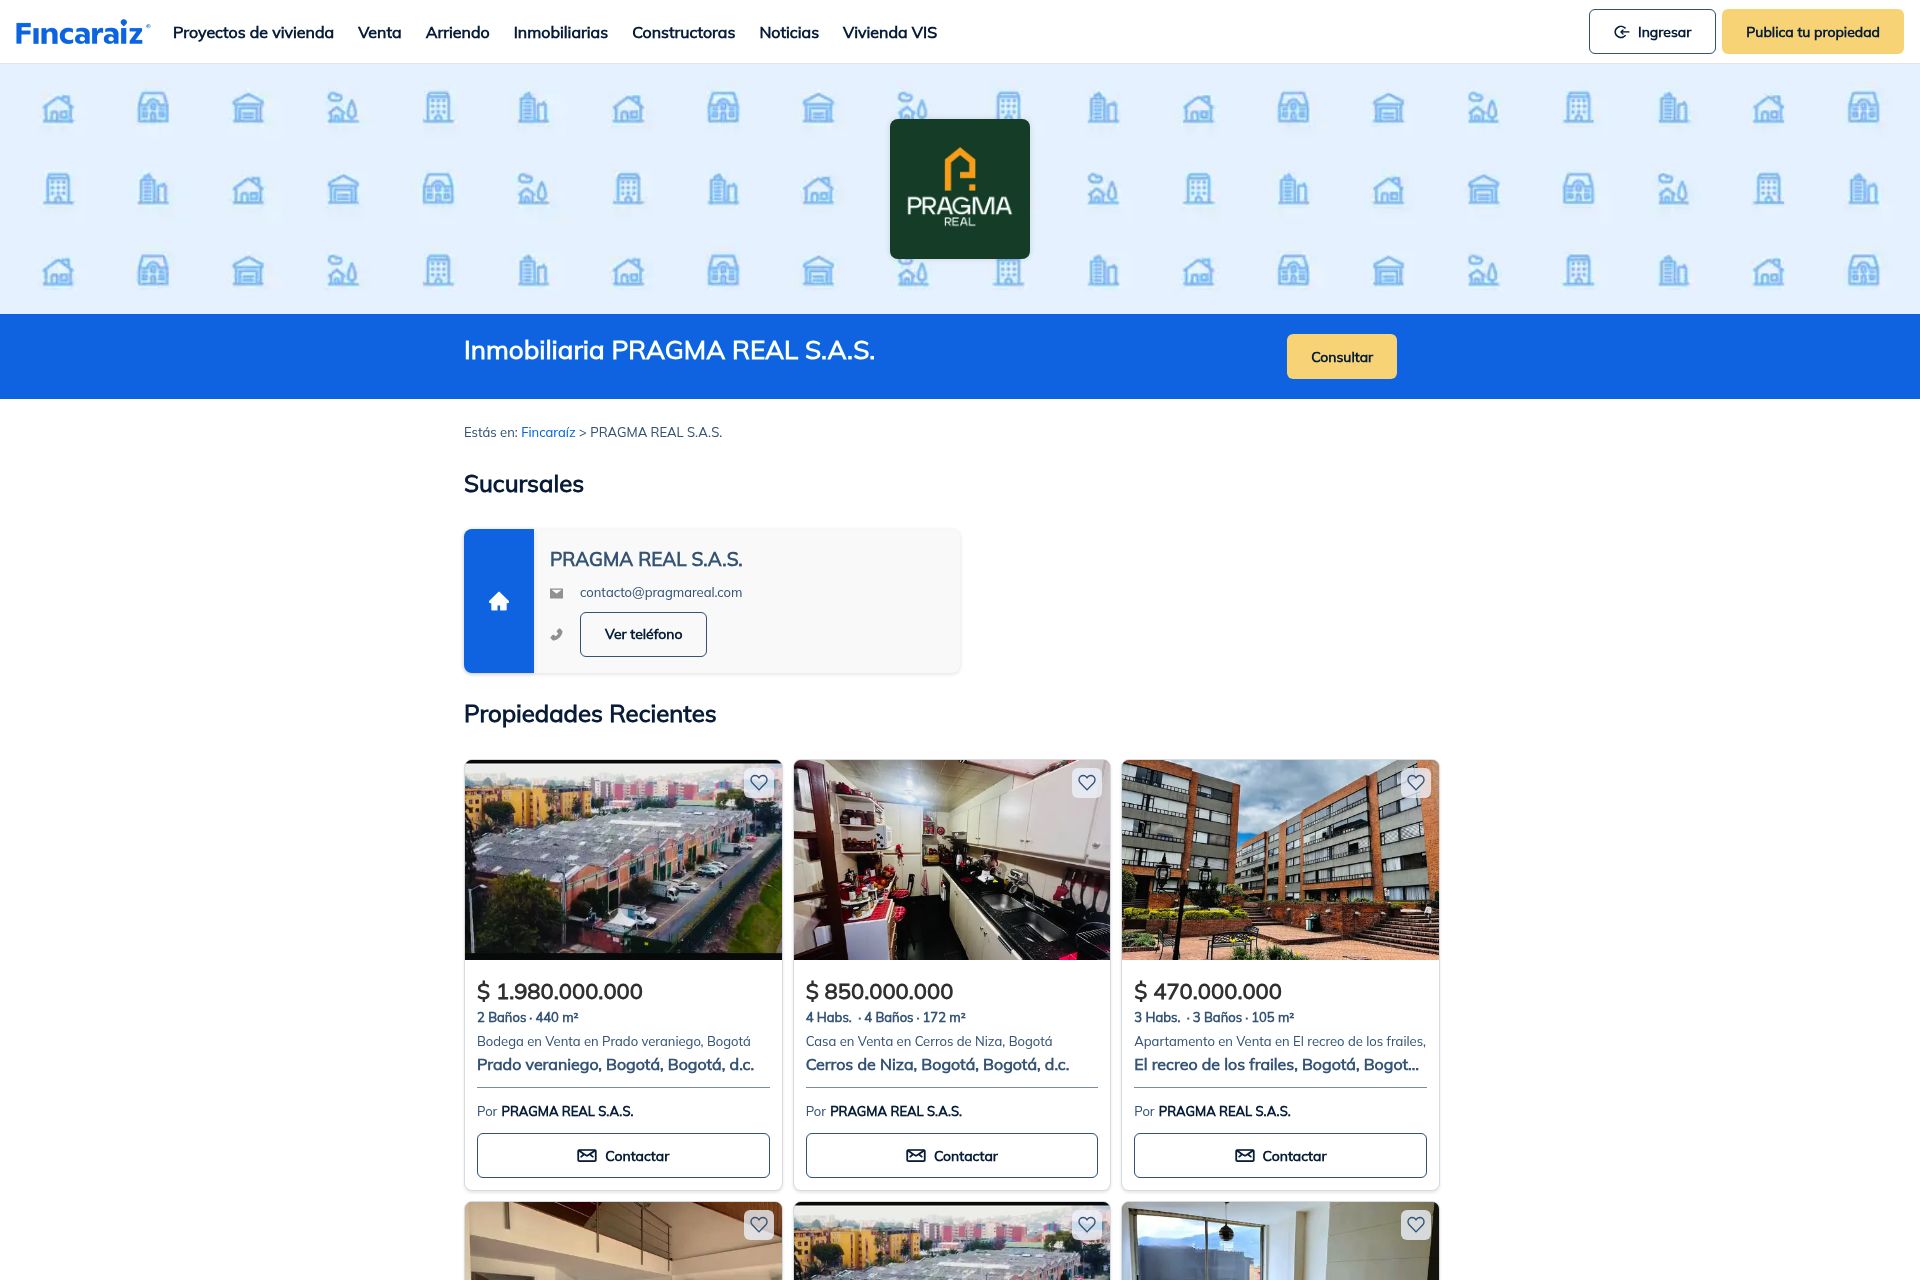Click '4 Habs. · 4 Baños · 172 m²' text
Screen dimensions: 1920x1280
(886, 1017)
